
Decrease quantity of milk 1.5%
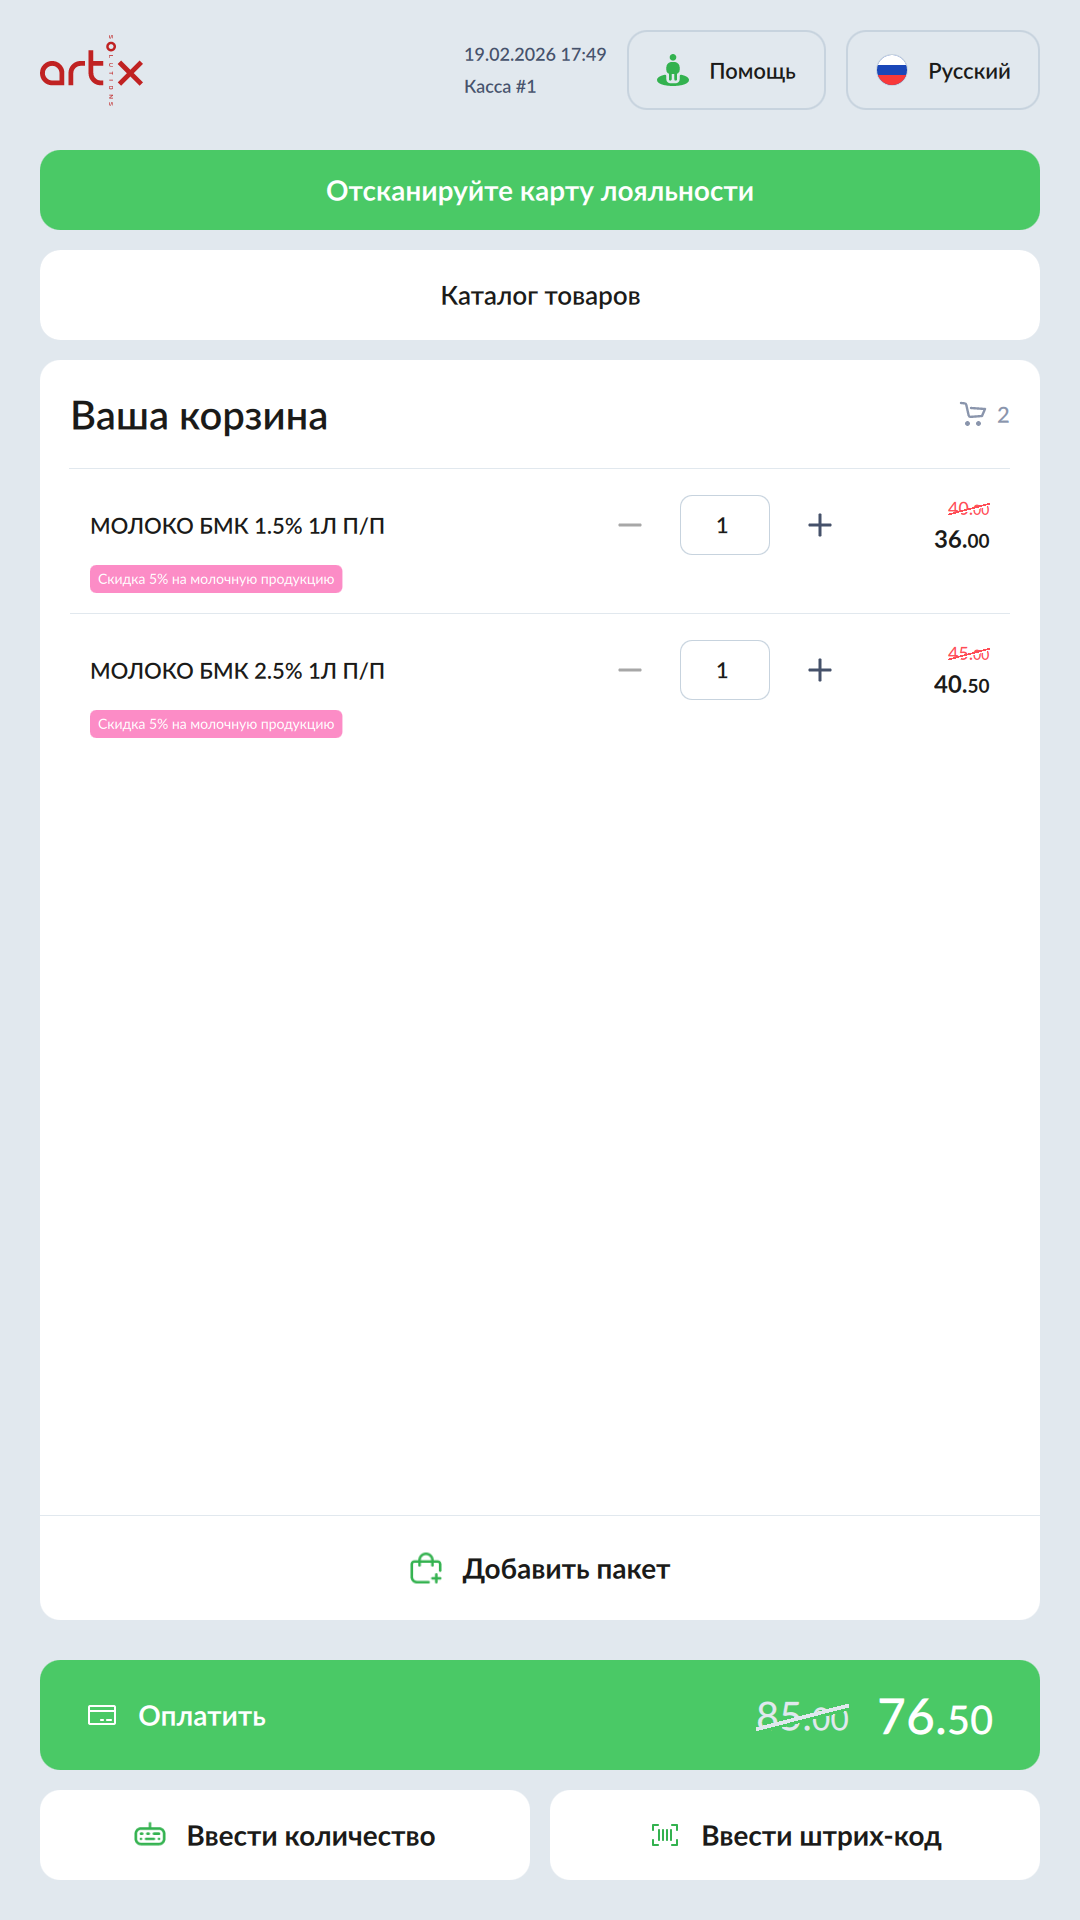(x=630, y=525)
